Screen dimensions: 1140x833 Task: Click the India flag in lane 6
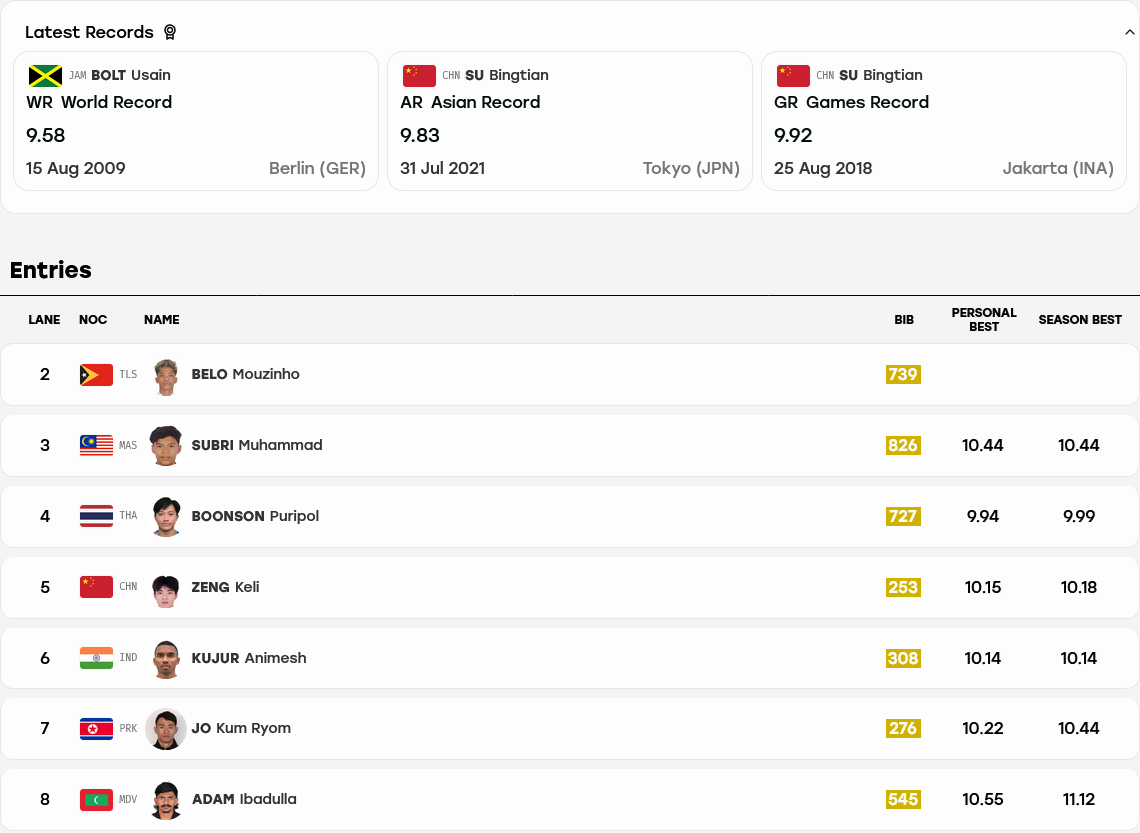96,659
